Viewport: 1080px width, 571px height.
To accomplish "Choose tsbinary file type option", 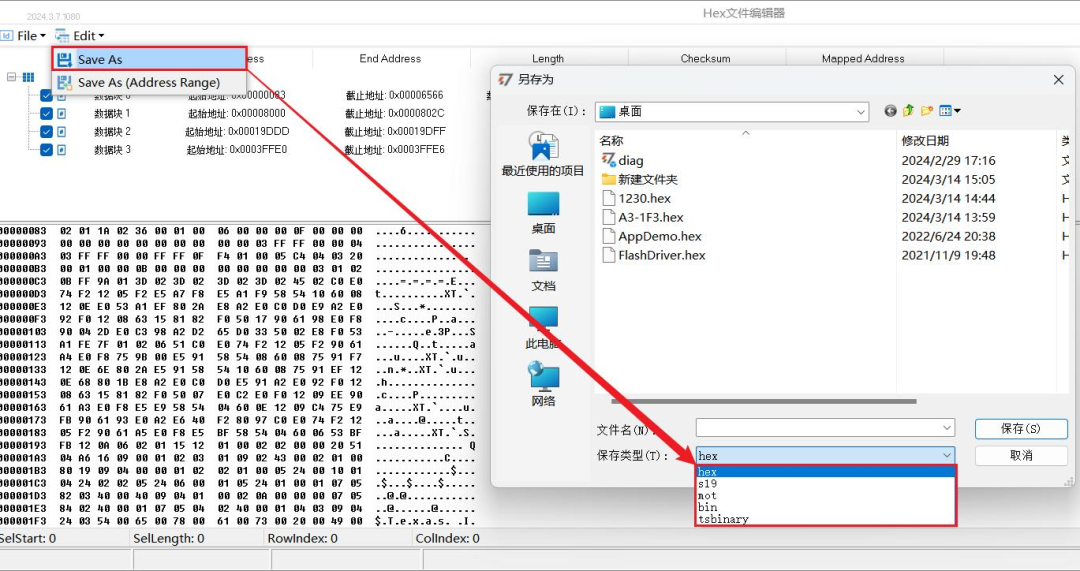I will [x=826, y=519].
